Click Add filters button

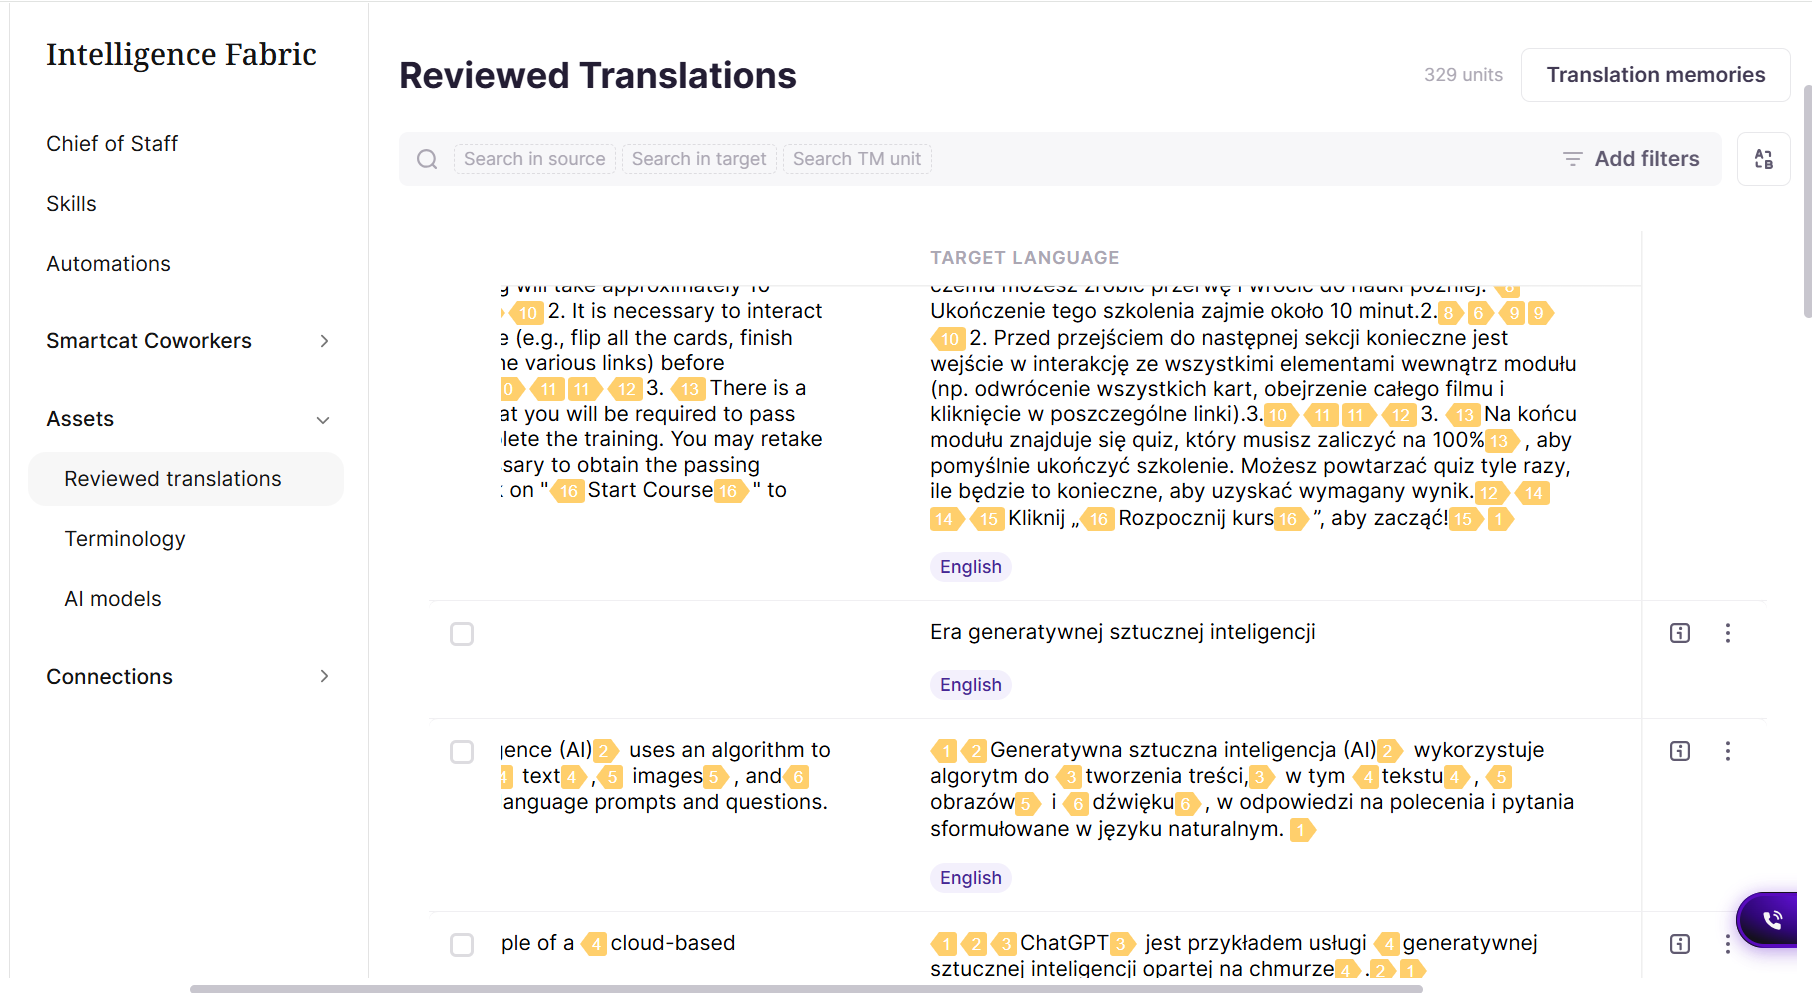pyautogui.click(x=1631, y=159)
